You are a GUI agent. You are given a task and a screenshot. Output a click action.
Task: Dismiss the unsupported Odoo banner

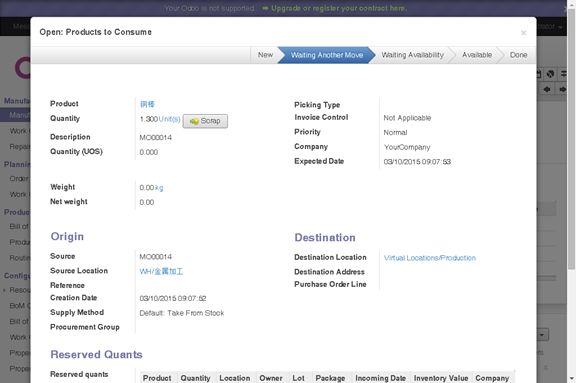(x=565, y=8)
